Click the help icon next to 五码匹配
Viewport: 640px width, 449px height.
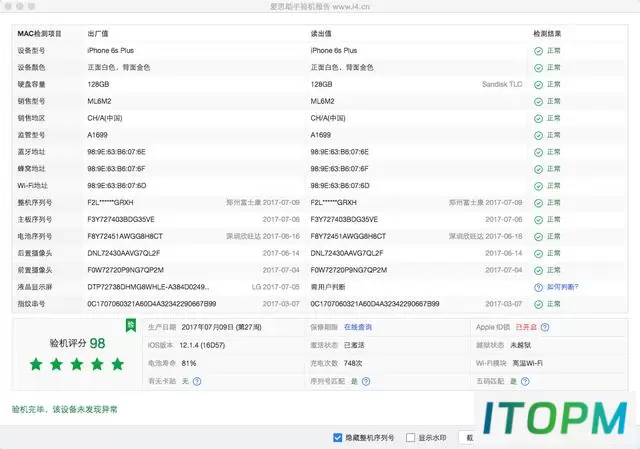pyautogui.click(x=525, y=381)
